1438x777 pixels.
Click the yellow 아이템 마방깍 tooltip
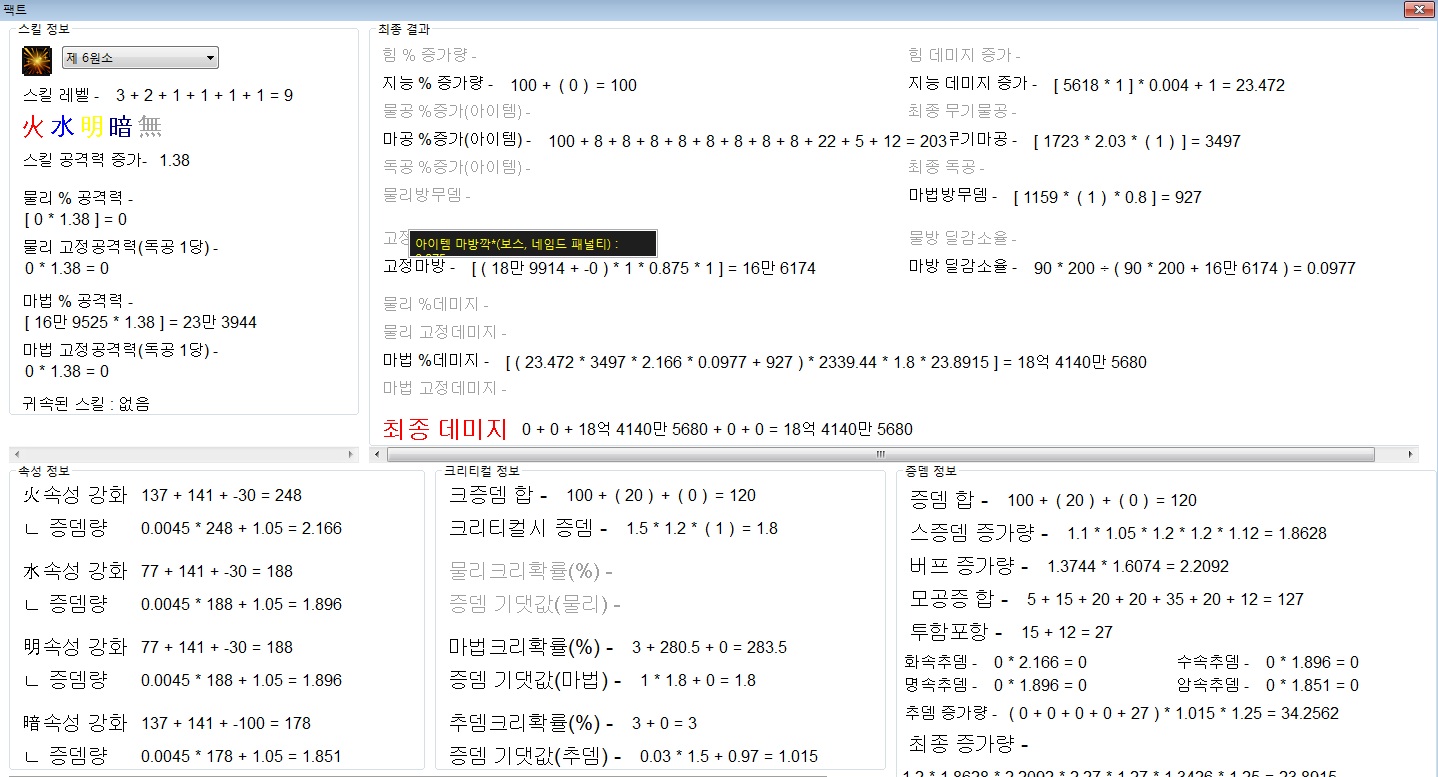[532, 244]
